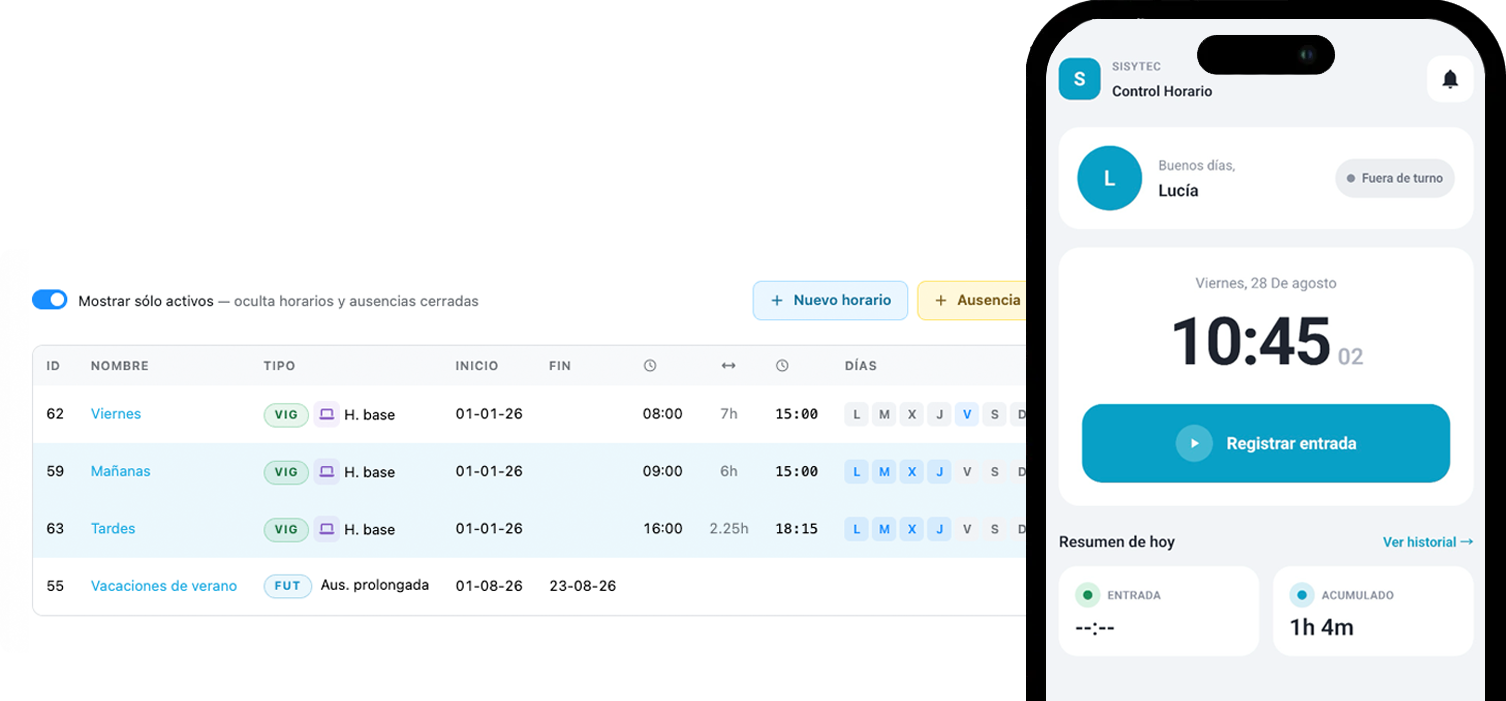The image size is (1506, 701).
Task: Toggle day L in the Mañanas row
Action: click(856, 471)
